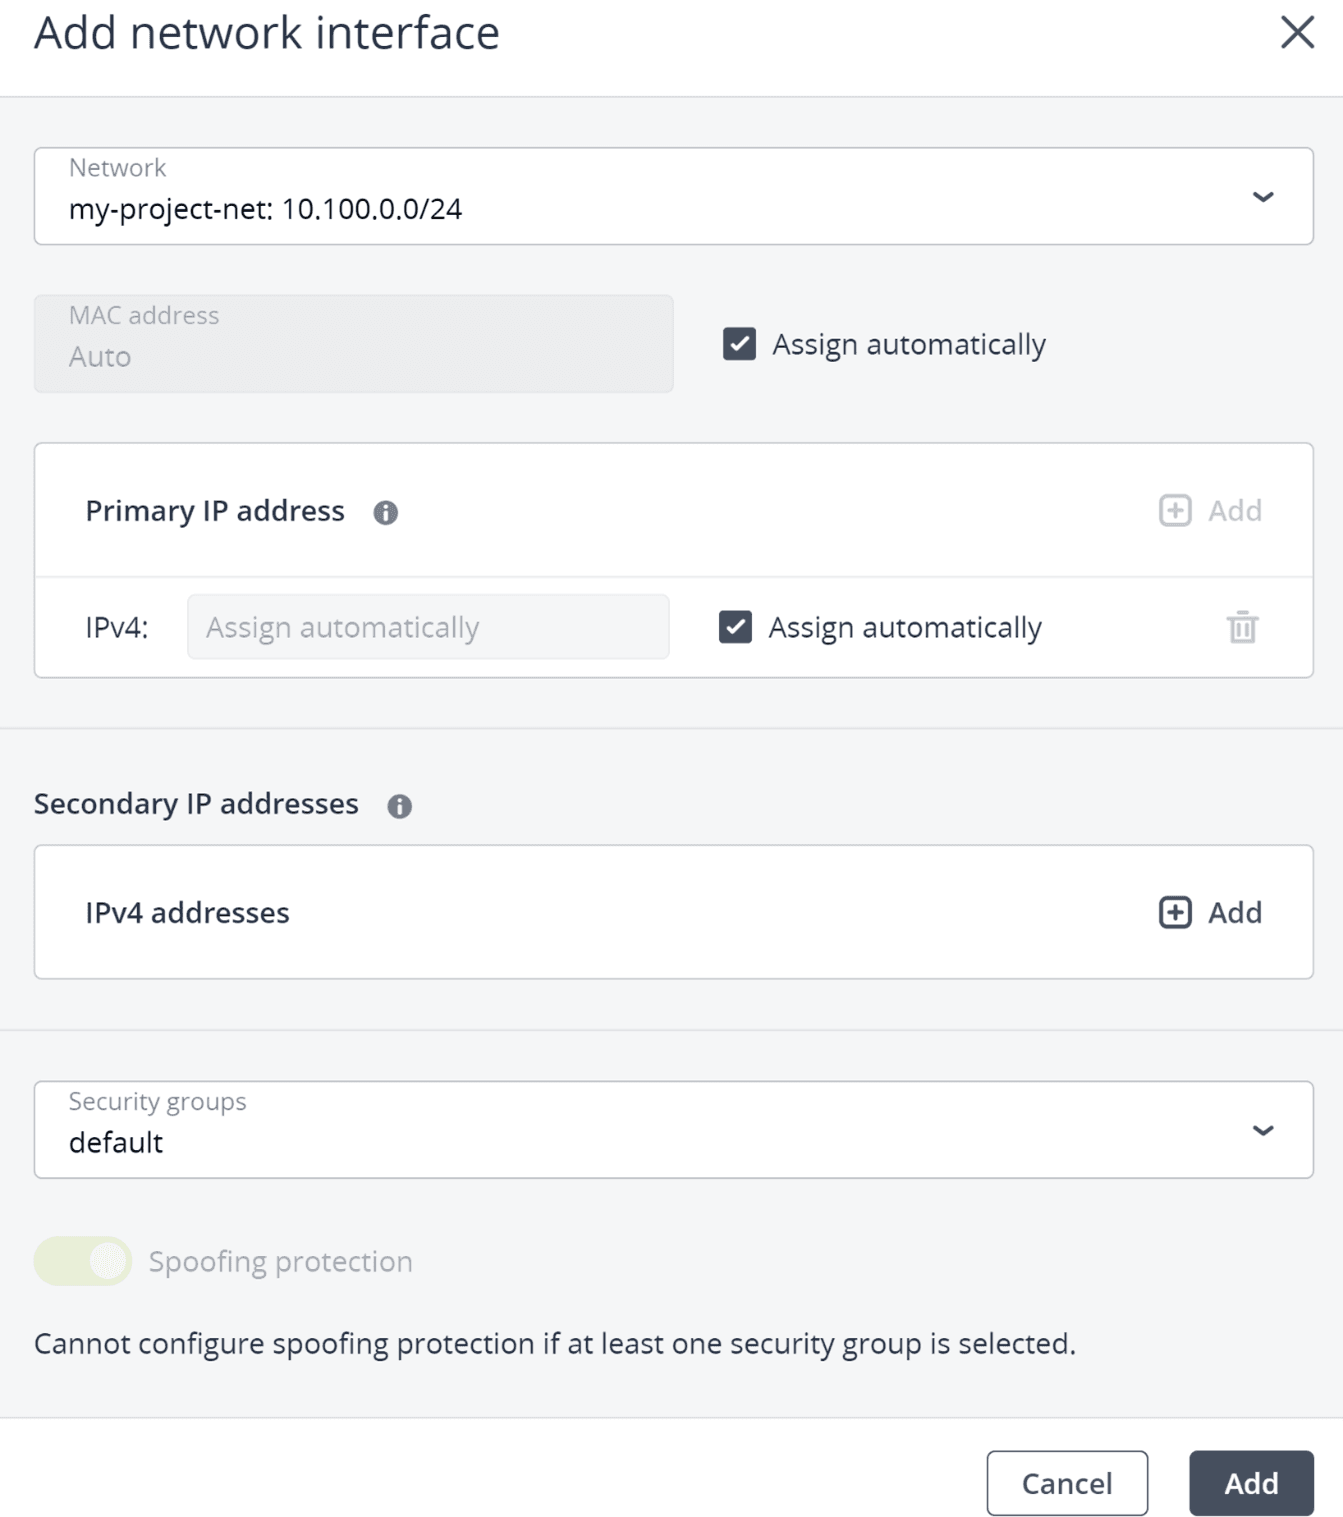Image resolution: width=1343 pixels, height=1517 pixels.
Task: Open the Network dropdown chevron
Action: 1263,197
